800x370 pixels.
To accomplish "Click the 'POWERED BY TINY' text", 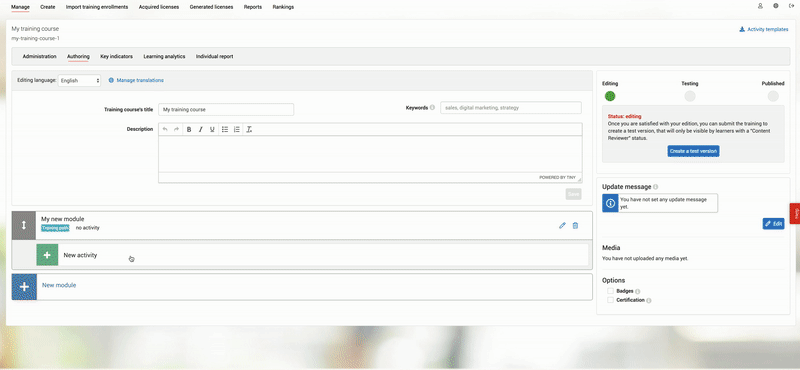I will 557,178.
